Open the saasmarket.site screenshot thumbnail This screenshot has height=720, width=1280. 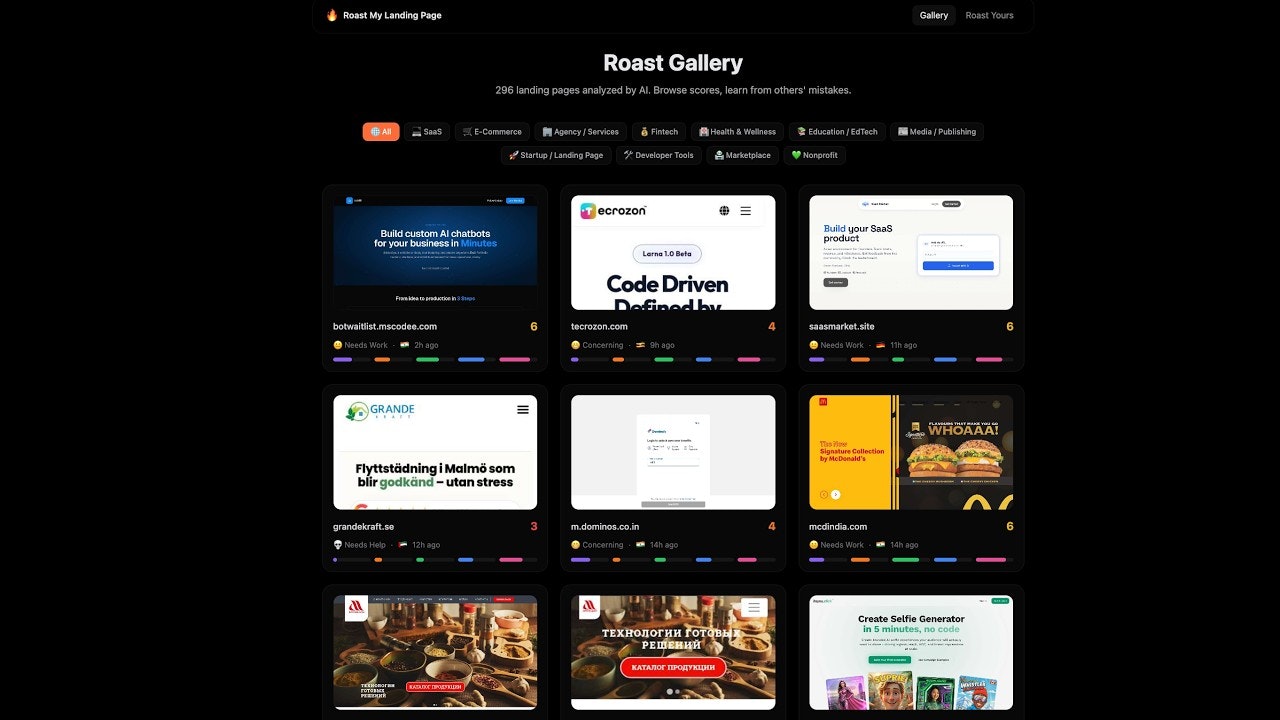[911, 252]
